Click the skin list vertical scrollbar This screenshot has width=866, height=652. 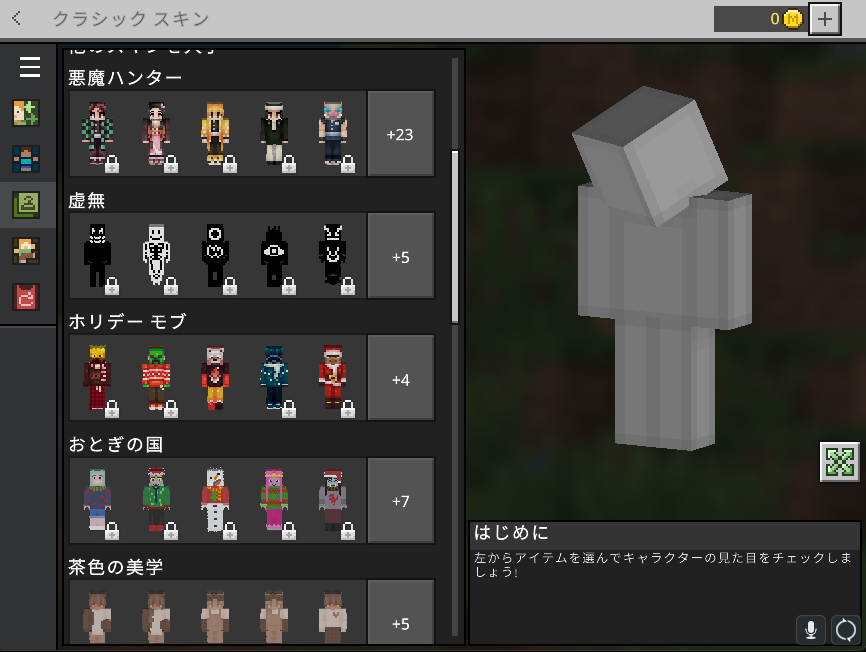pos(455,235)
